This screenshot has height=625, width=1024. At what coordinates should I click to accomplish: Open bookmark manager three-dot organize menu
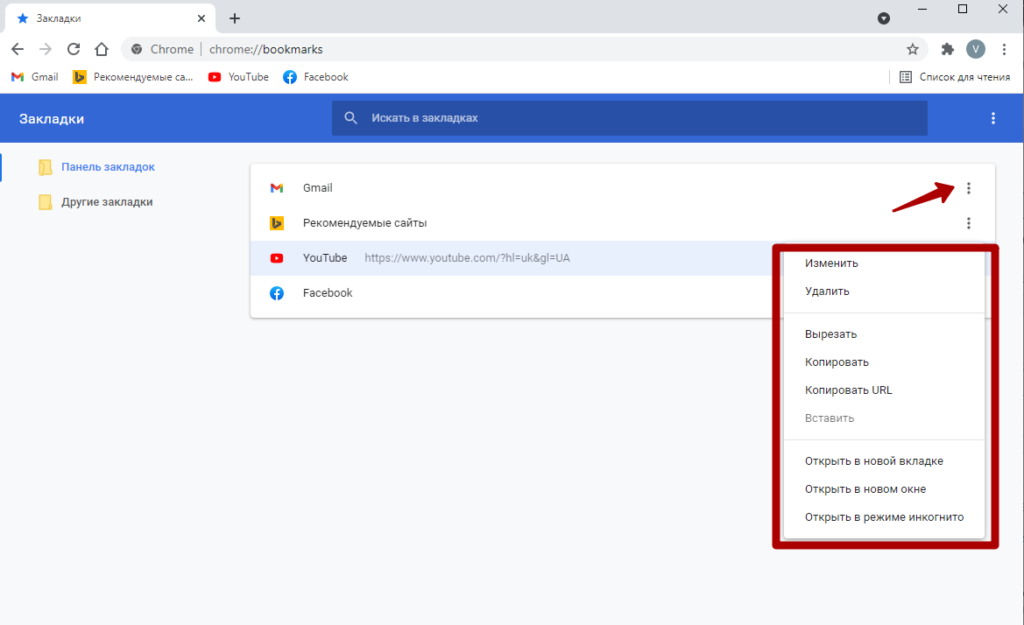pos(993,118)
